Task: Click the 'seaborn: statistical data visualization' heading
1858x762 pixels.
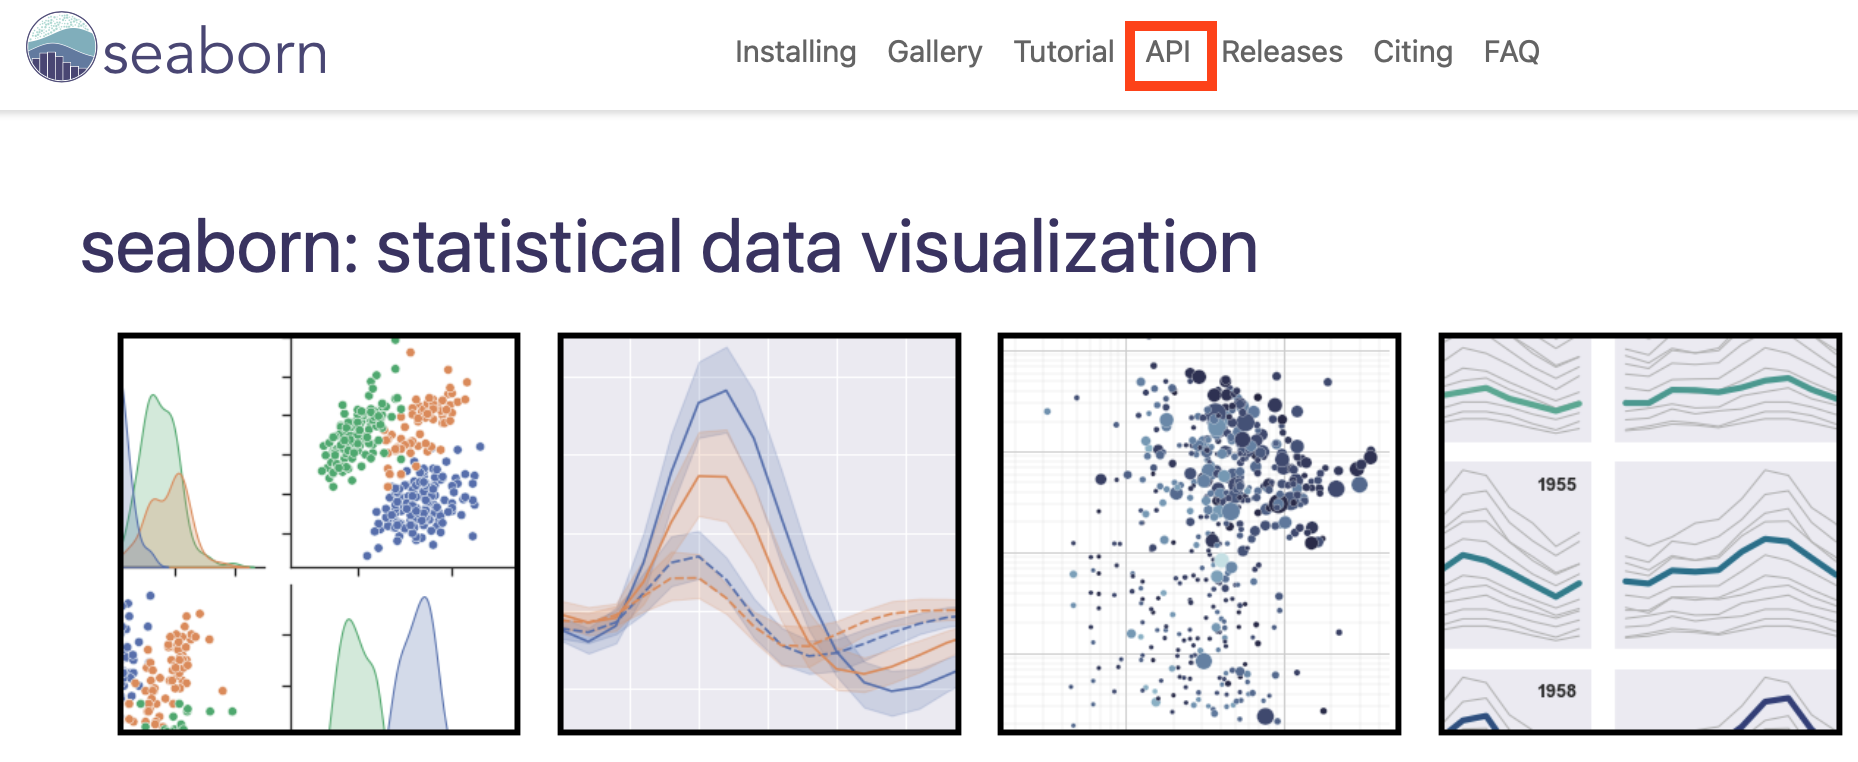Action: (x=669, y=247)
